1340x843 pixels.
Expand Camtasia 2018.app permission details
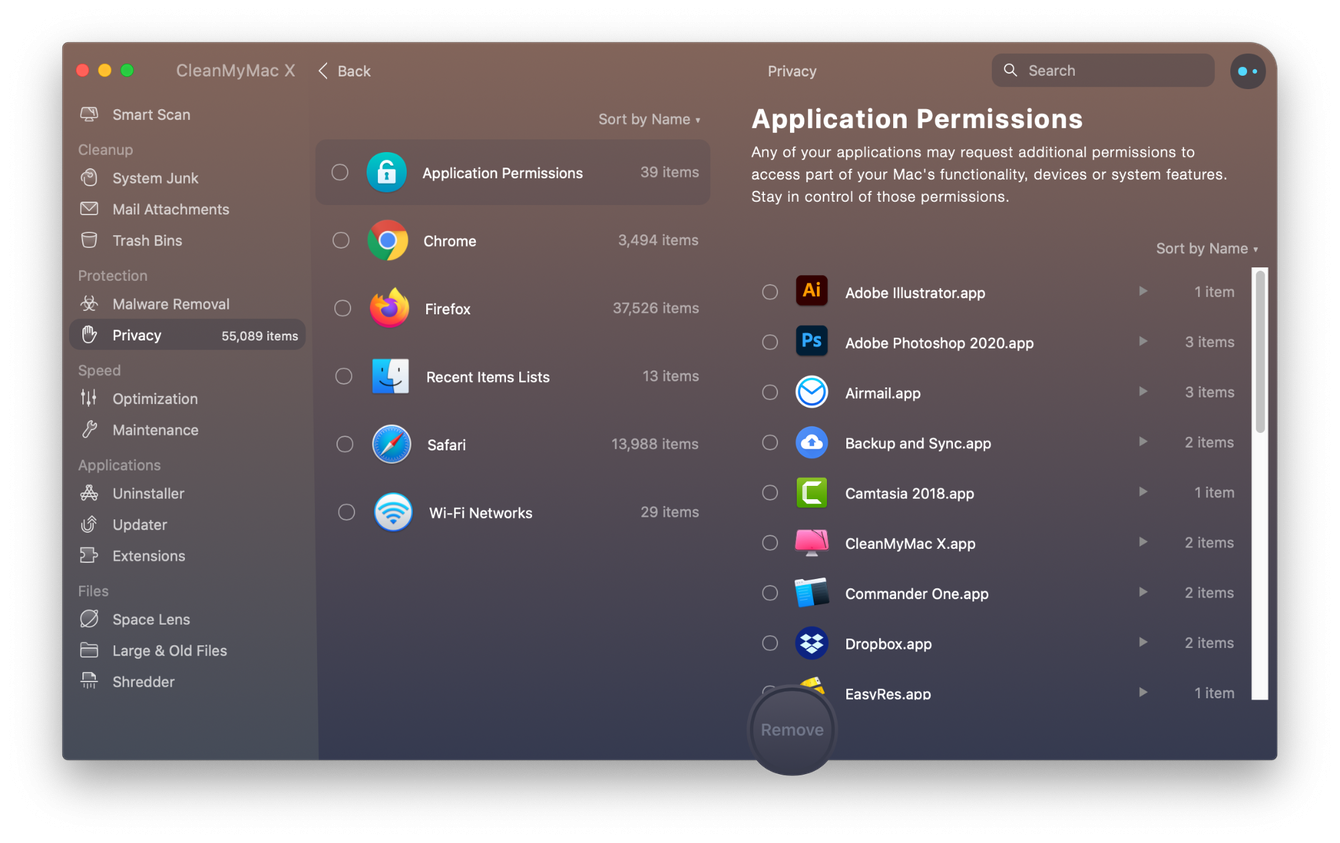[x=1142, y=492]
